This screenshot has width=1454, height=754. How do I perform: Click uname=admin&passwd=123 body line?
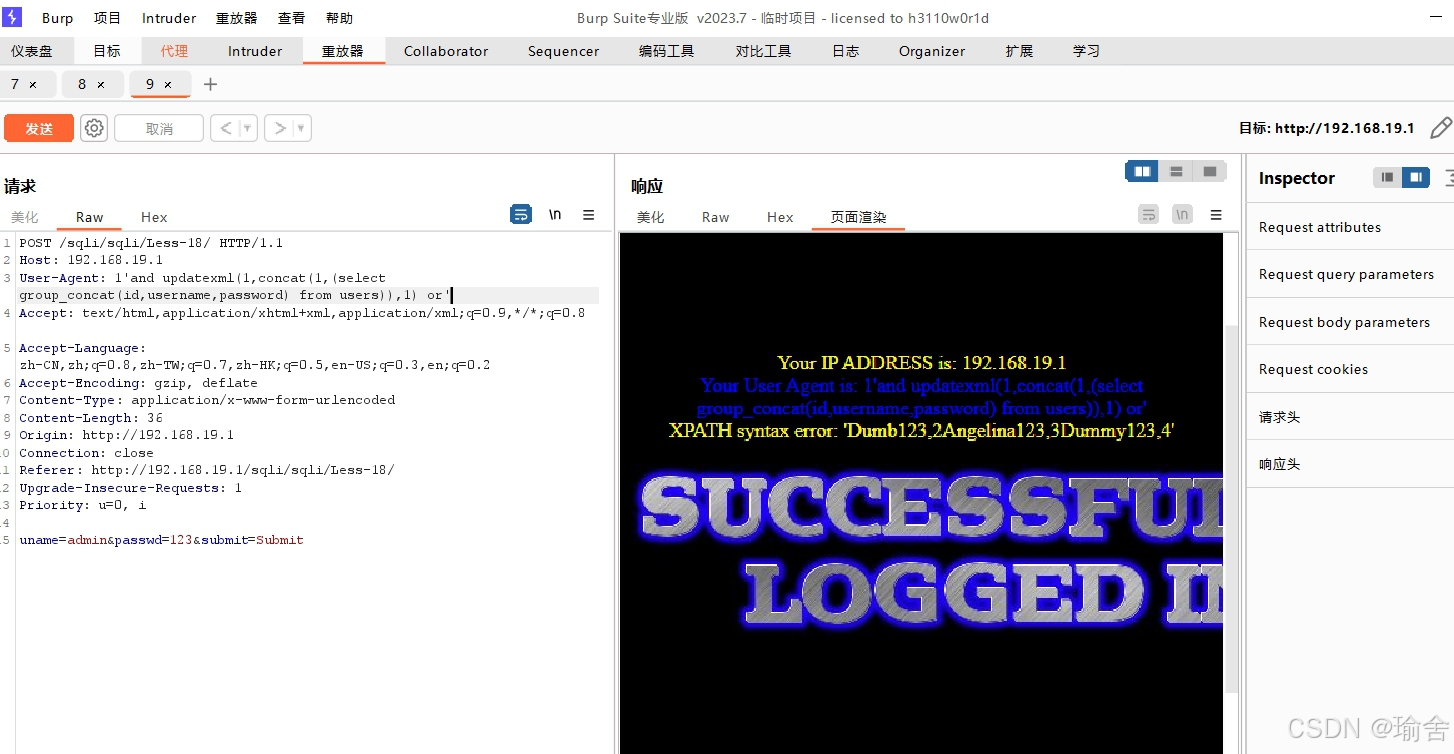click(x=161, y=540)
